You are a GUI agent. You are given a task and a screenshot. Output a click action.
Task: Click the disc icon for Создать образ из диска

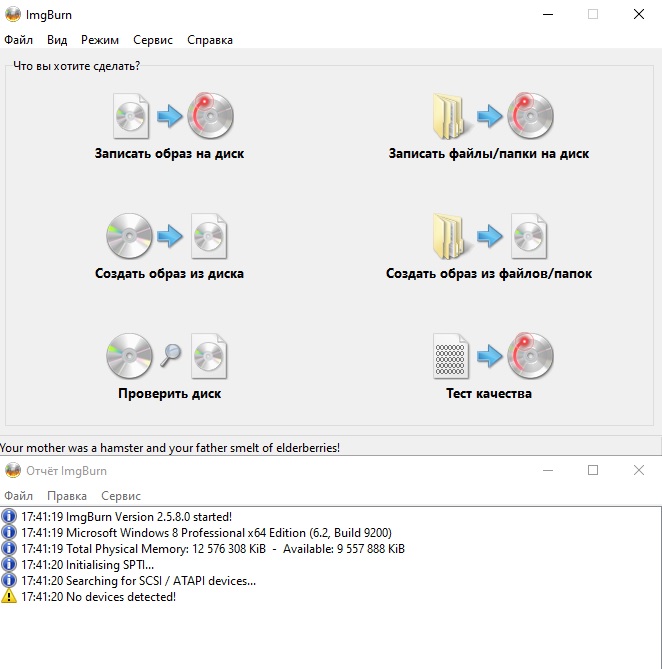[x=129, y=236]
